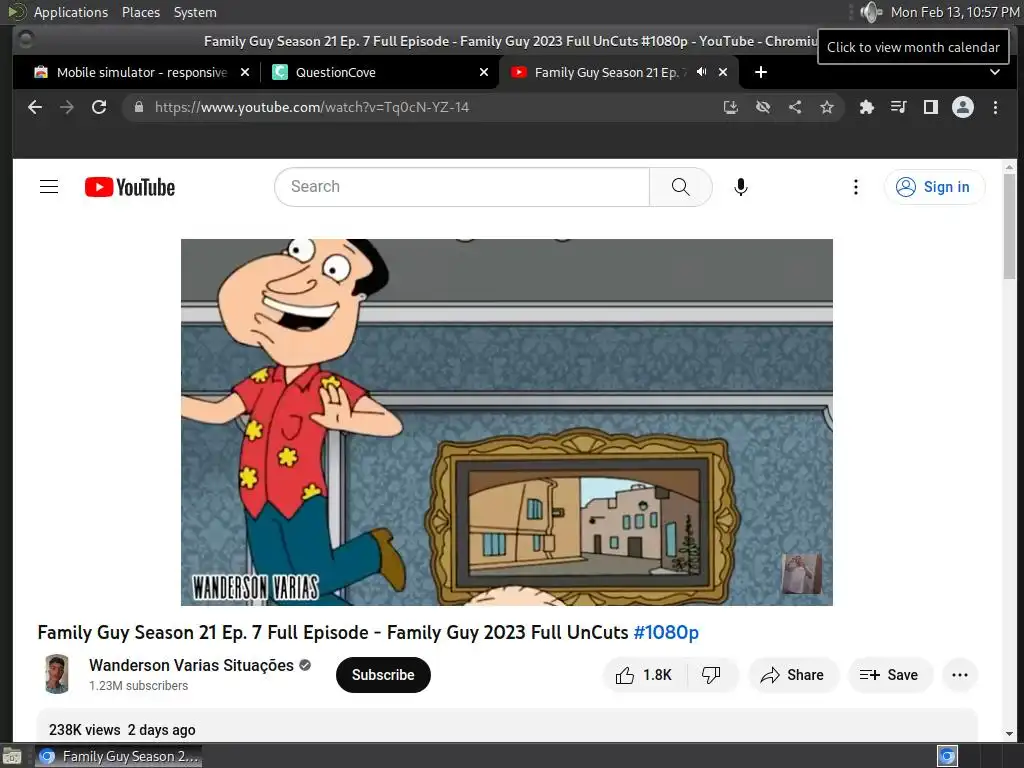Image resolution: width=1024 pixels, height=768 pixels.
Task: Go forward in browser history
Action: [67, 107]
